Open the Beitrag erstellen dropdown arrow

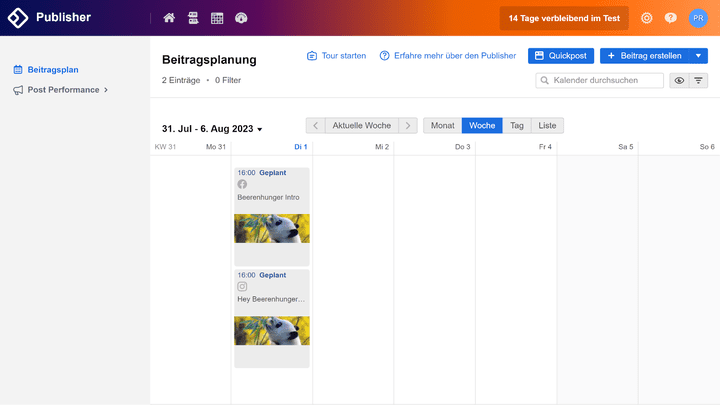point(698,56)
